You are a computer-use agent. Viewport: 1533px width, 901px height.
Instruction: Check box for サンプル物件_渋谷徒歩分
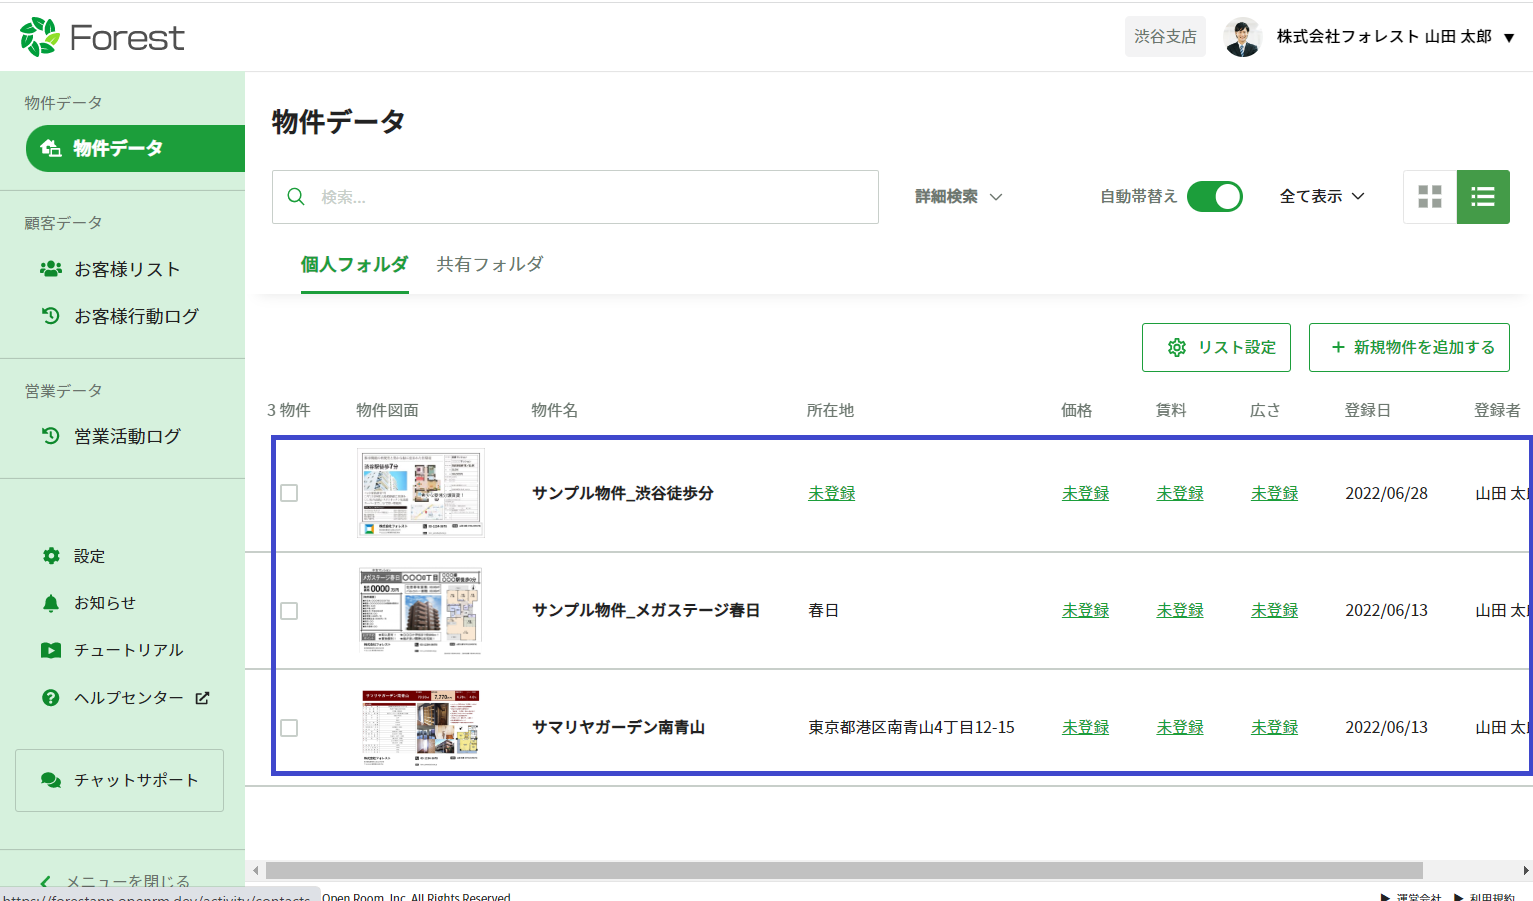click(289, 493)
